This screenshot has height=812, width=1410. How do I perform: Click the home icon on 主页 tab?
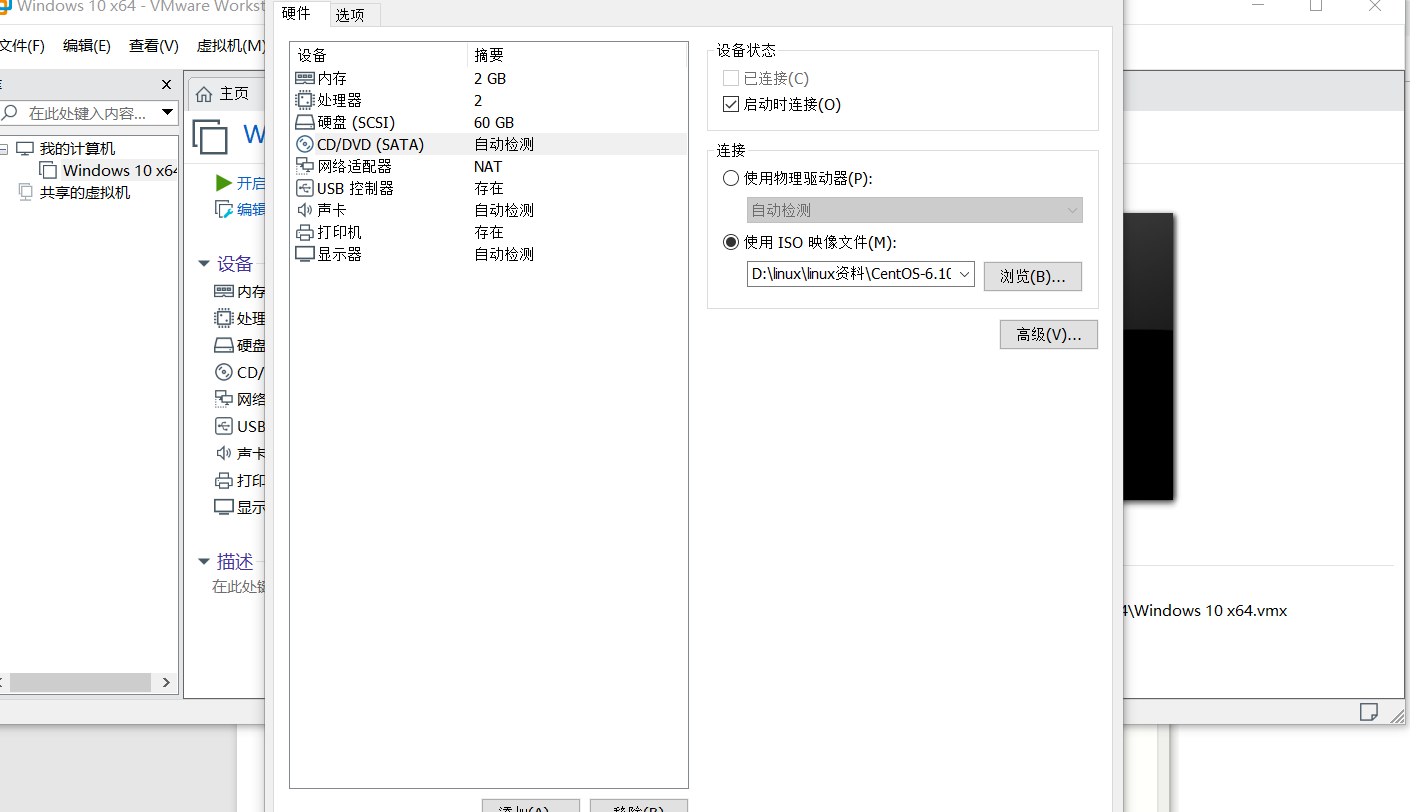coord(204,94)
